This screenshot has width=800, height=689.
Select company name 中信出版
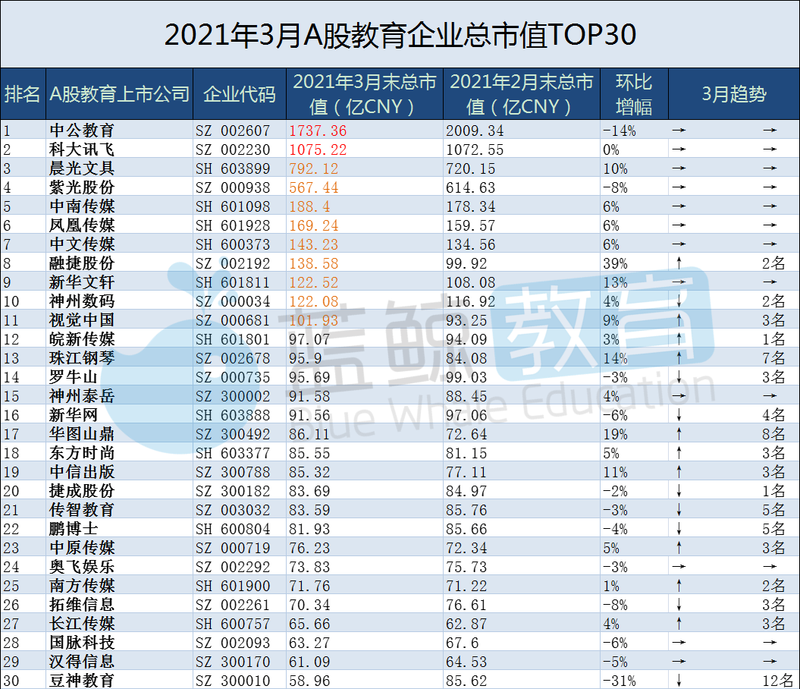coord(82,472)
